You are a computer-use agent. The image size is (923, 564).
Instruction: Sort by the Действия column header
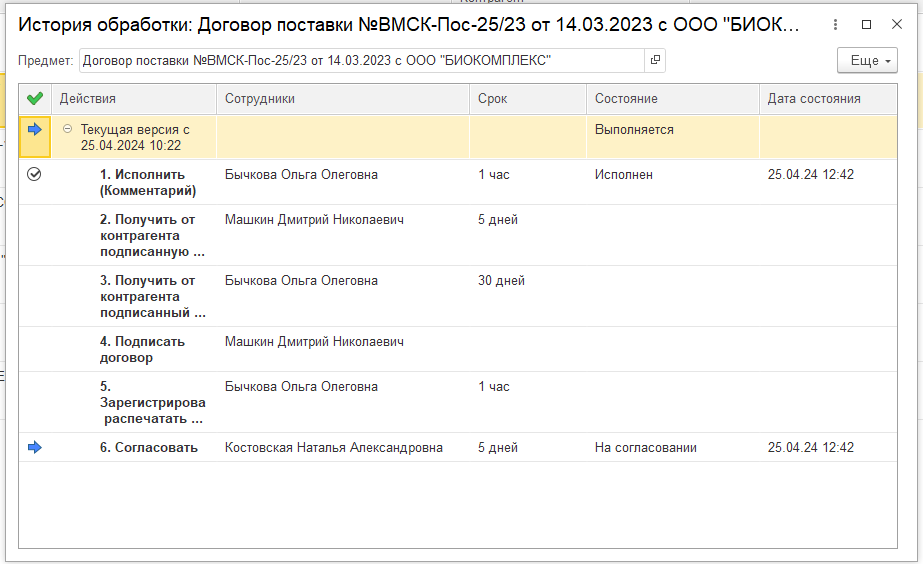click(134, 98)
